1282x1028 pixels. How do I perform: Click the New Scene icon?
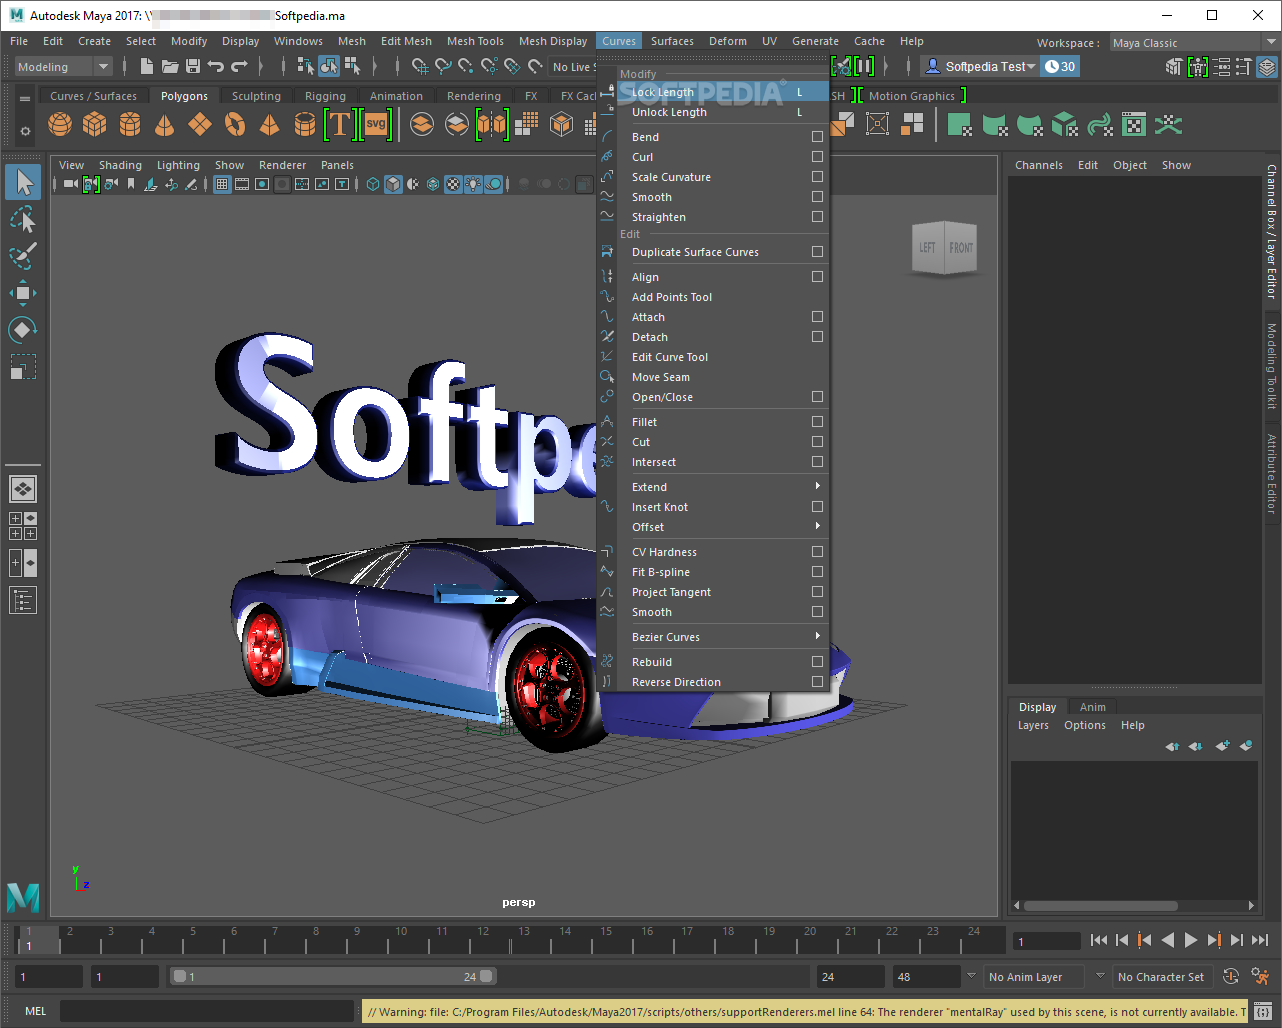(x=147, y=67)
